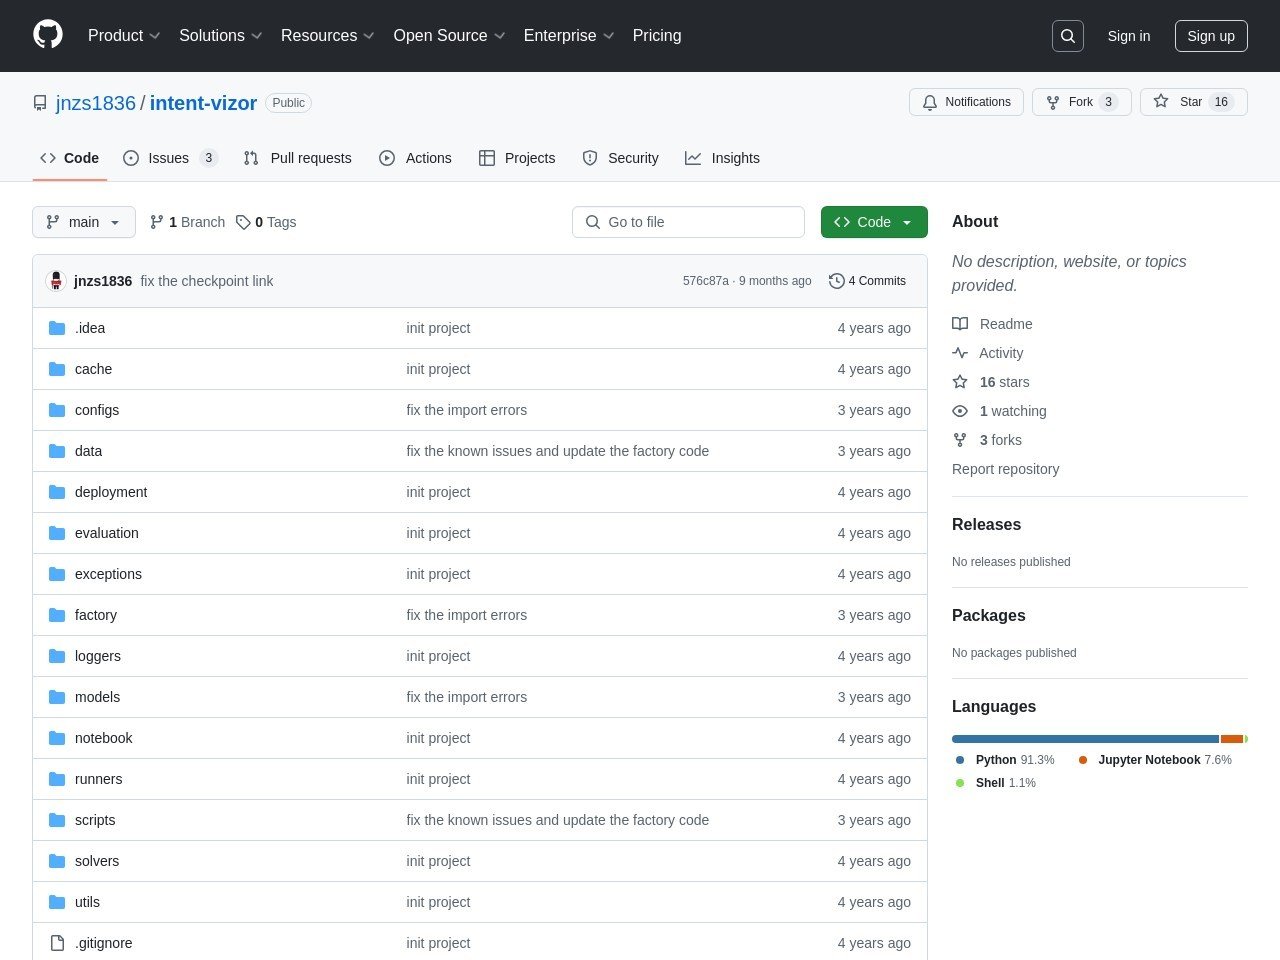Image resolution: width=1280 pixels, height=960 pixels.
Task: Open the main branch dropdown
Action: (84, 222)
